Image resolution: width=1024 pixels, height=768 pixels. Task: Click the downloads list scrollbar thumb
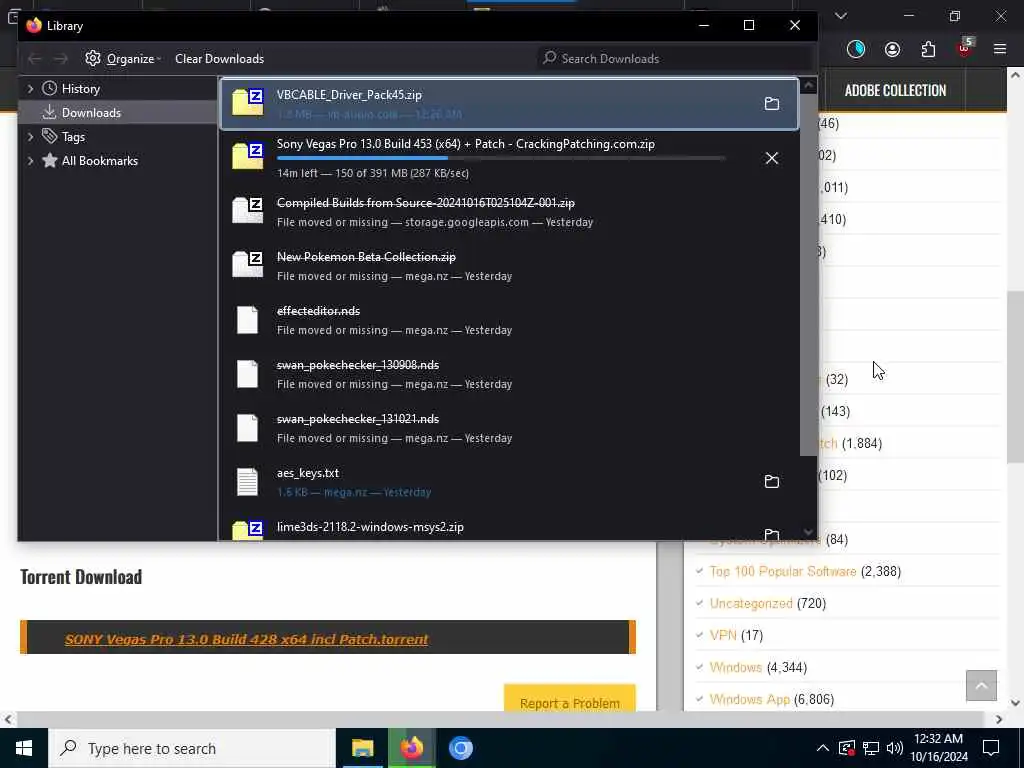[x=808, y=274]
